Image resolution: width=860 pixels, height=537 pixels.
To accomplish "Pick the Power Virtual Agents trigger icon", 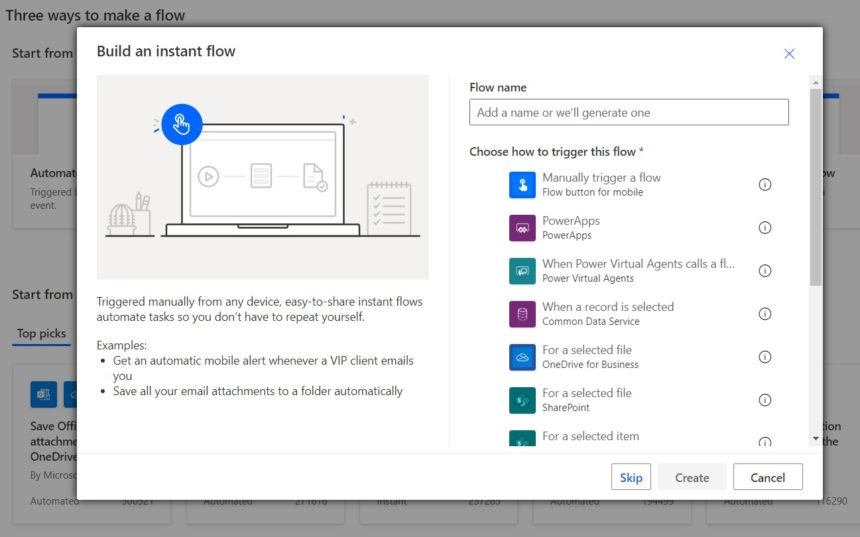I will [522, 271].
